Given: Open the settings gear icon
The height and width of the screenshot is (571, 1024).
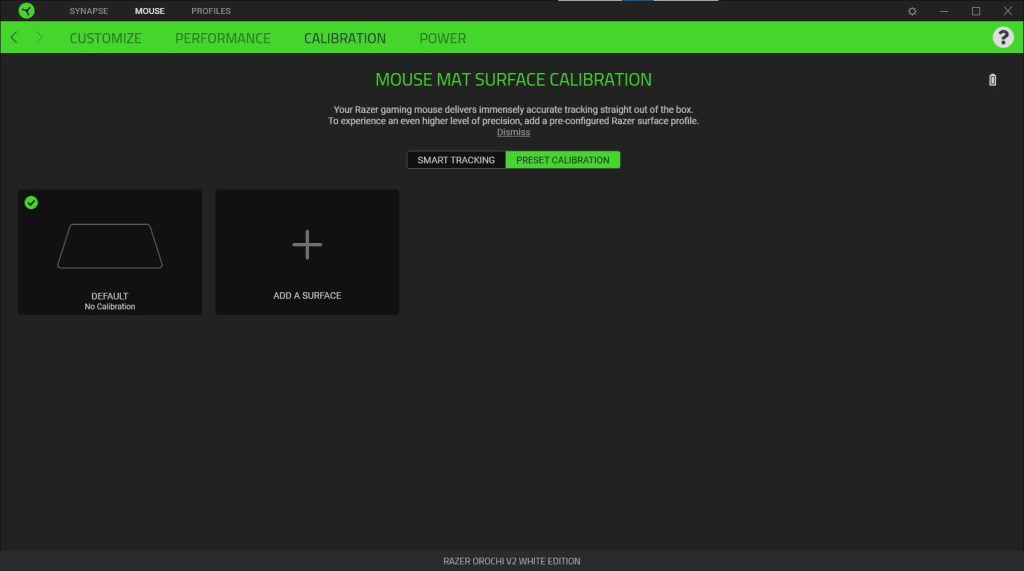Looking at the screenshot, I should click(x=912, y=11).
